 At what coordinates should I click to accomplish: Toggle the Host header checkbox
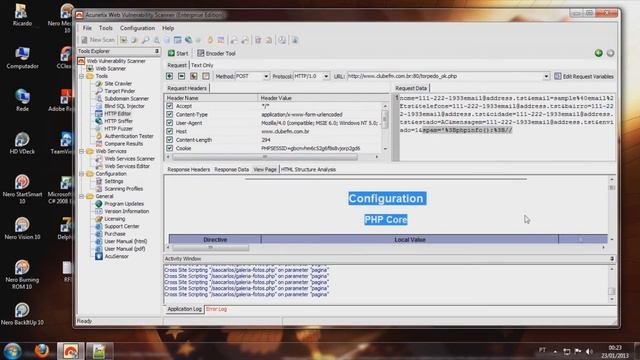tap(169, 131)
